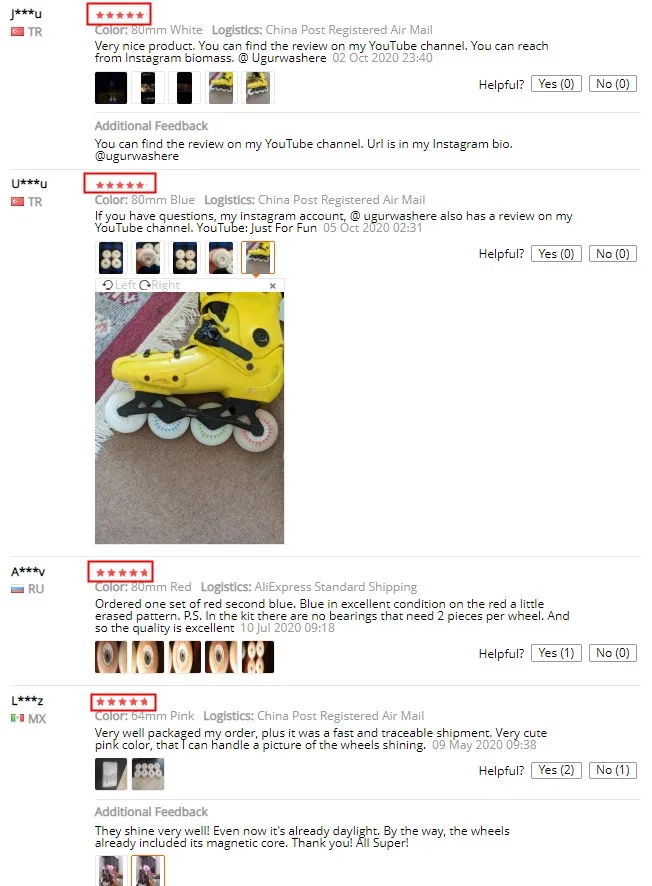Screen dimensions: 652x886
Task: Mark J***u's review helpful with Yes (0)
Action: tap(556, 84)
